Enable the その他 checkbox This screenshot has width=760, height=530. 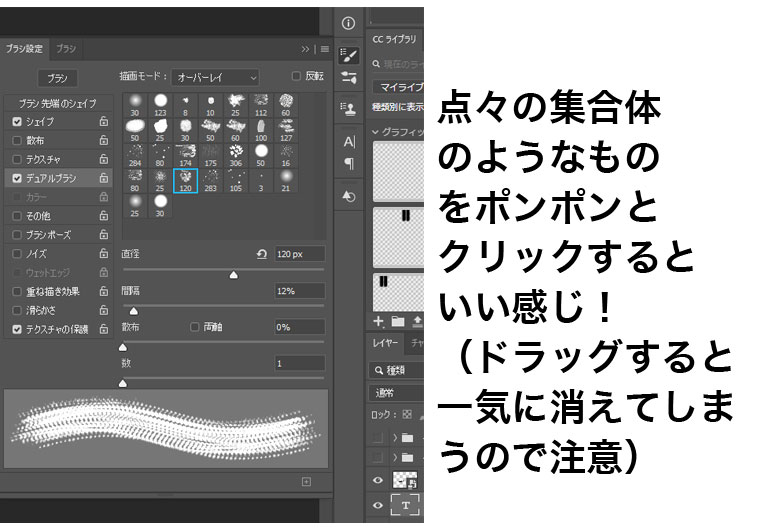point(17,216)
